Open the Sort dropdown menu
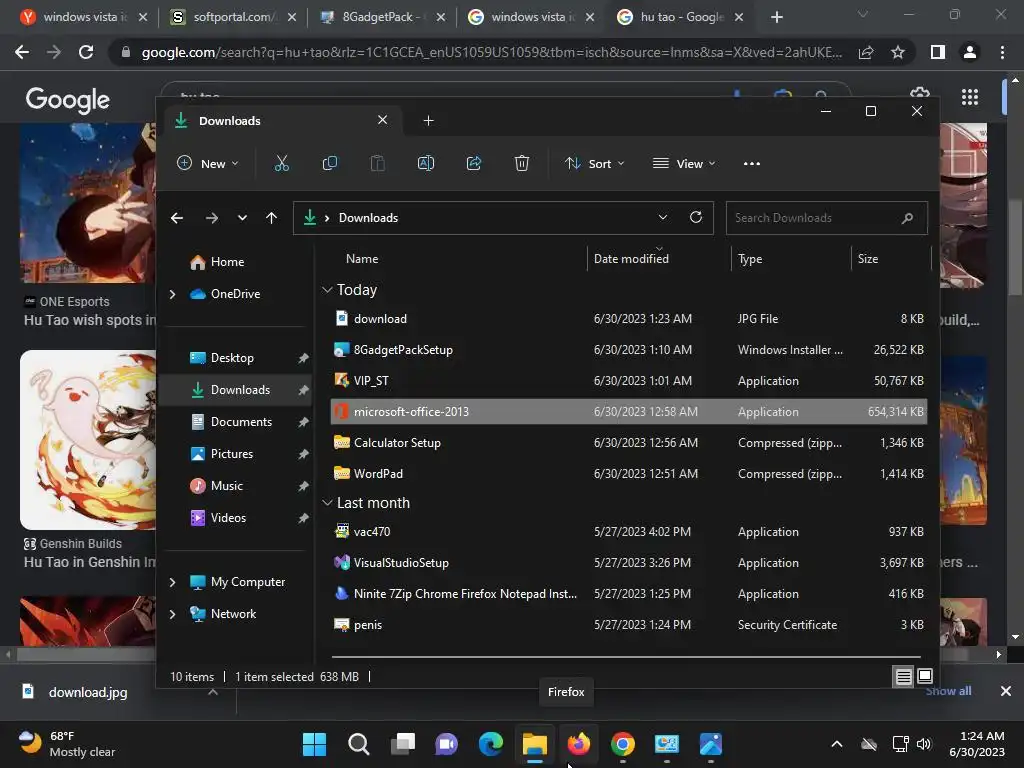The height and width of the screenshot is (768, 1024). pyautogui.click(x=594, y=163)
